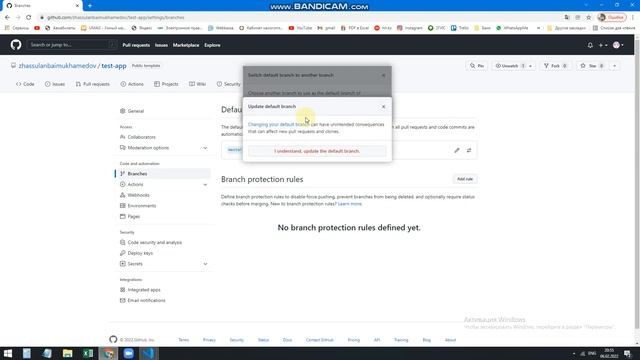Click the Unwatch button
Image resolution: width=640 pixels, height=360 pixels.
coord(509,66)
